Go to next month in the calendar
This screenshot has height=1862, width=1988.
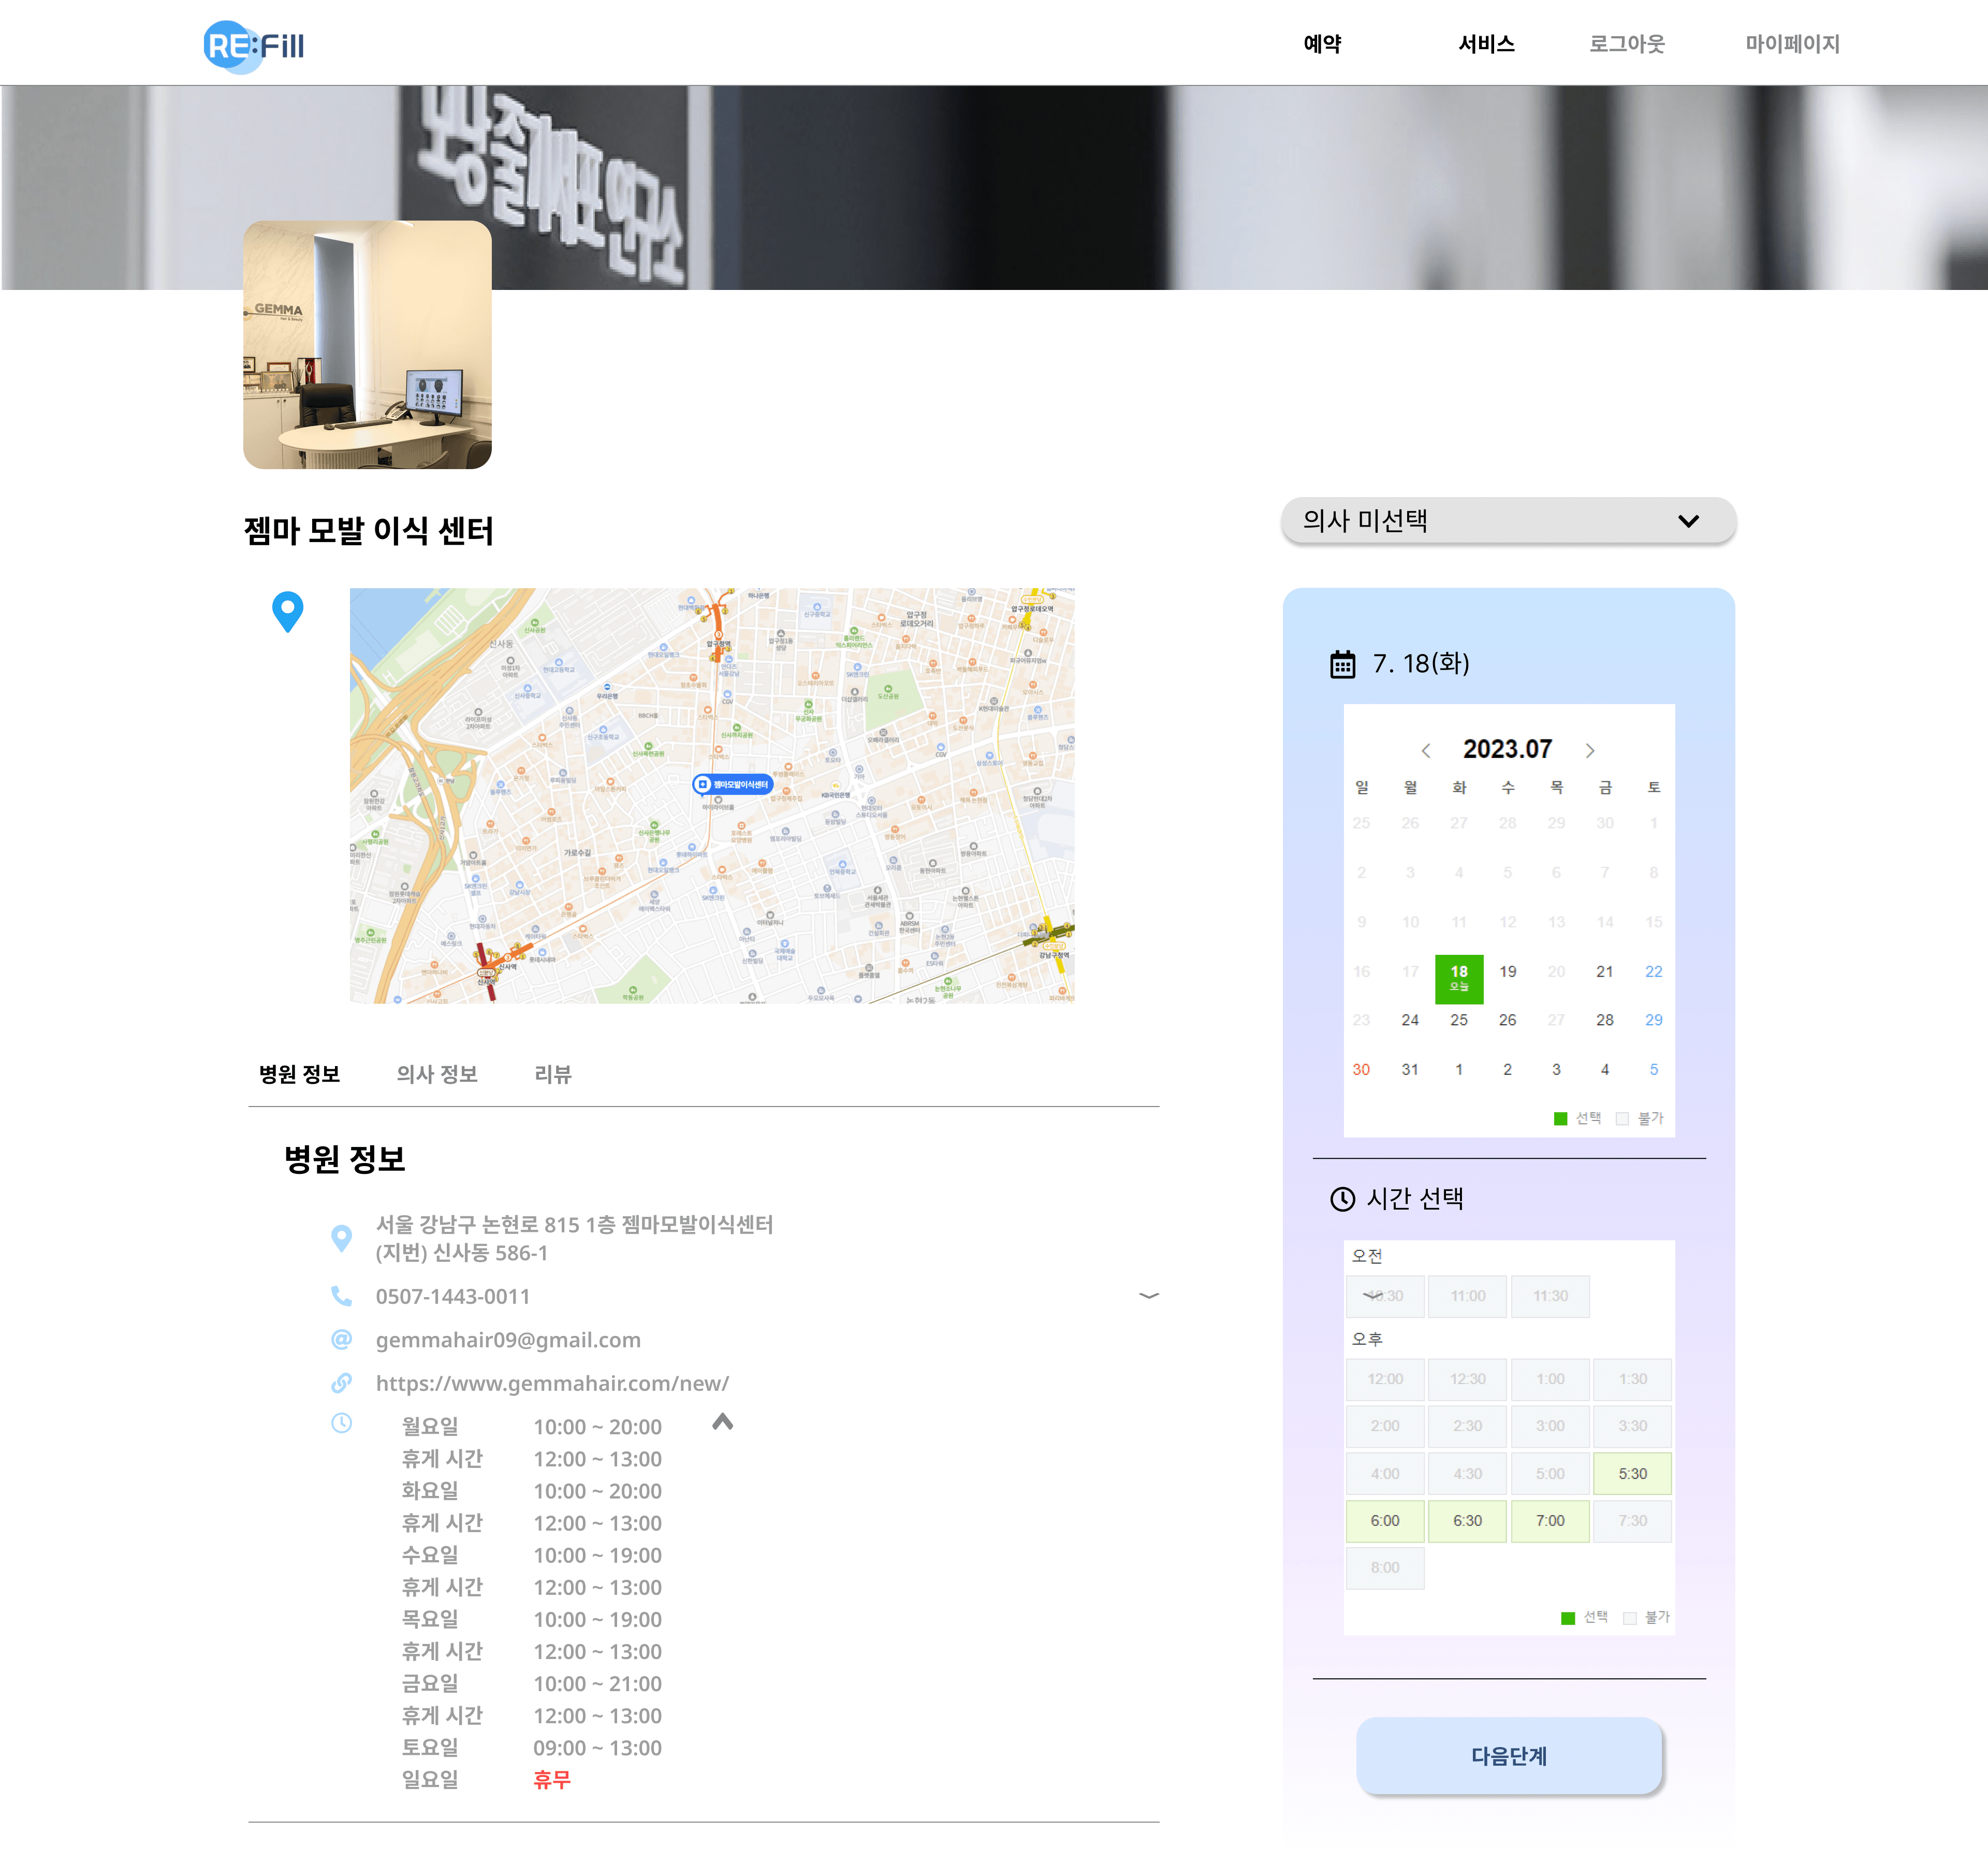1590,750
